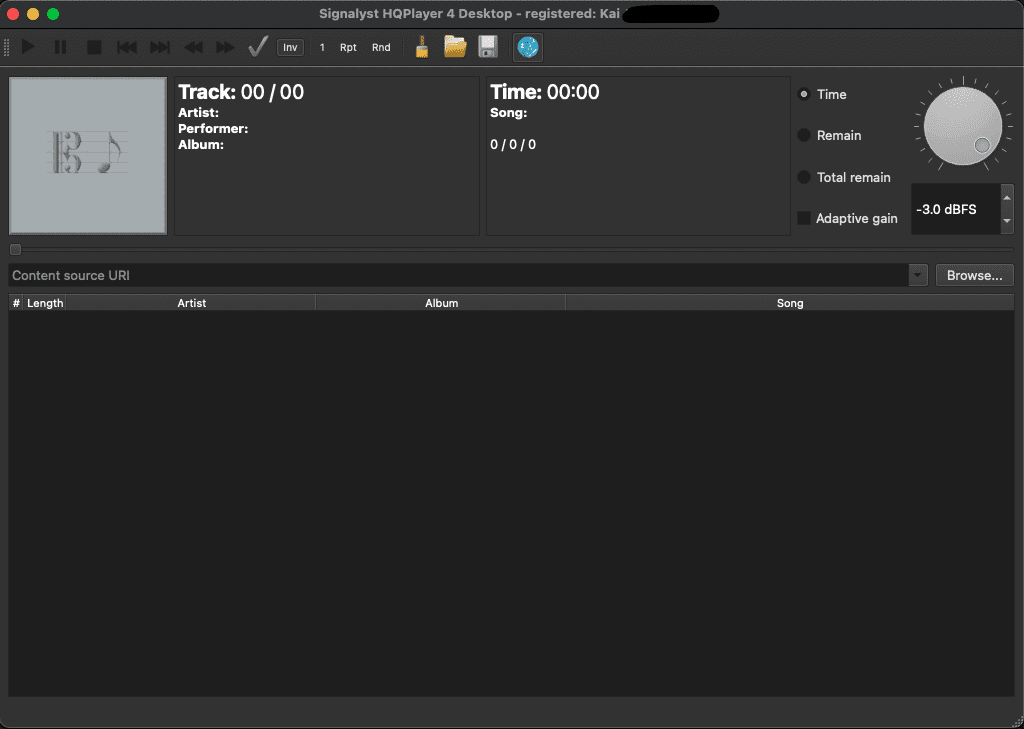The width and height of the screenshot is (1024, 729).
Task: Select the Total remain radio button
Action: click(x=804, y=177)
